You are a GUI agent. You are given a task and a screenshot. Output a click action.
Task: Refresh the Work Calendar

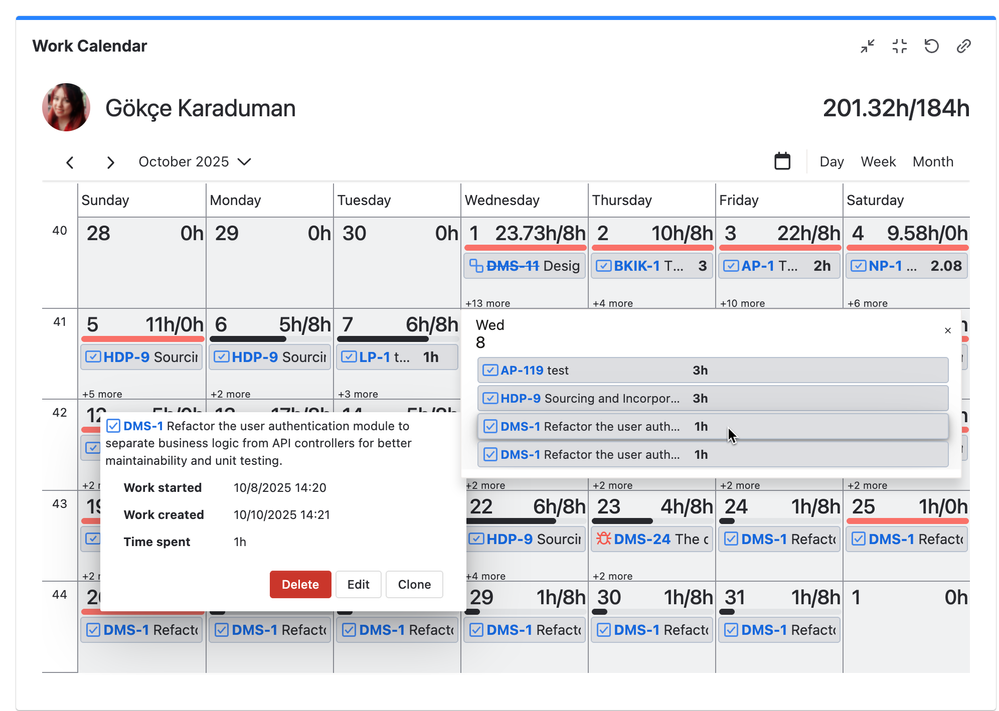(931, 46)
